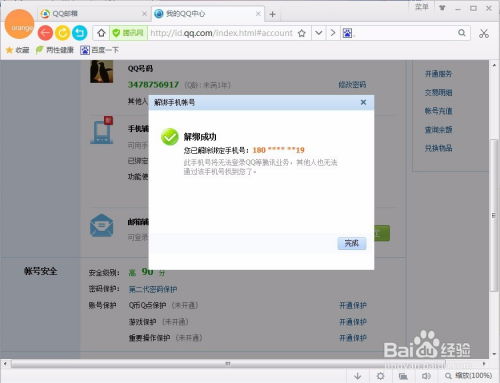This screenshot has width=500, height=383.
Task: Click the 修改密码 link
Action: pyautogui.click(x=352, y=85)
